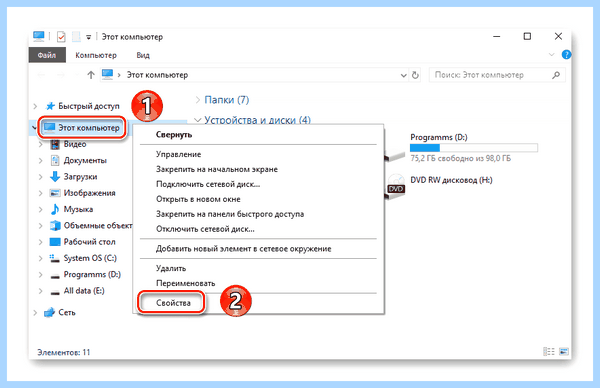Click the search magnifier icon

pyautogui.click(x=556, y=75)
